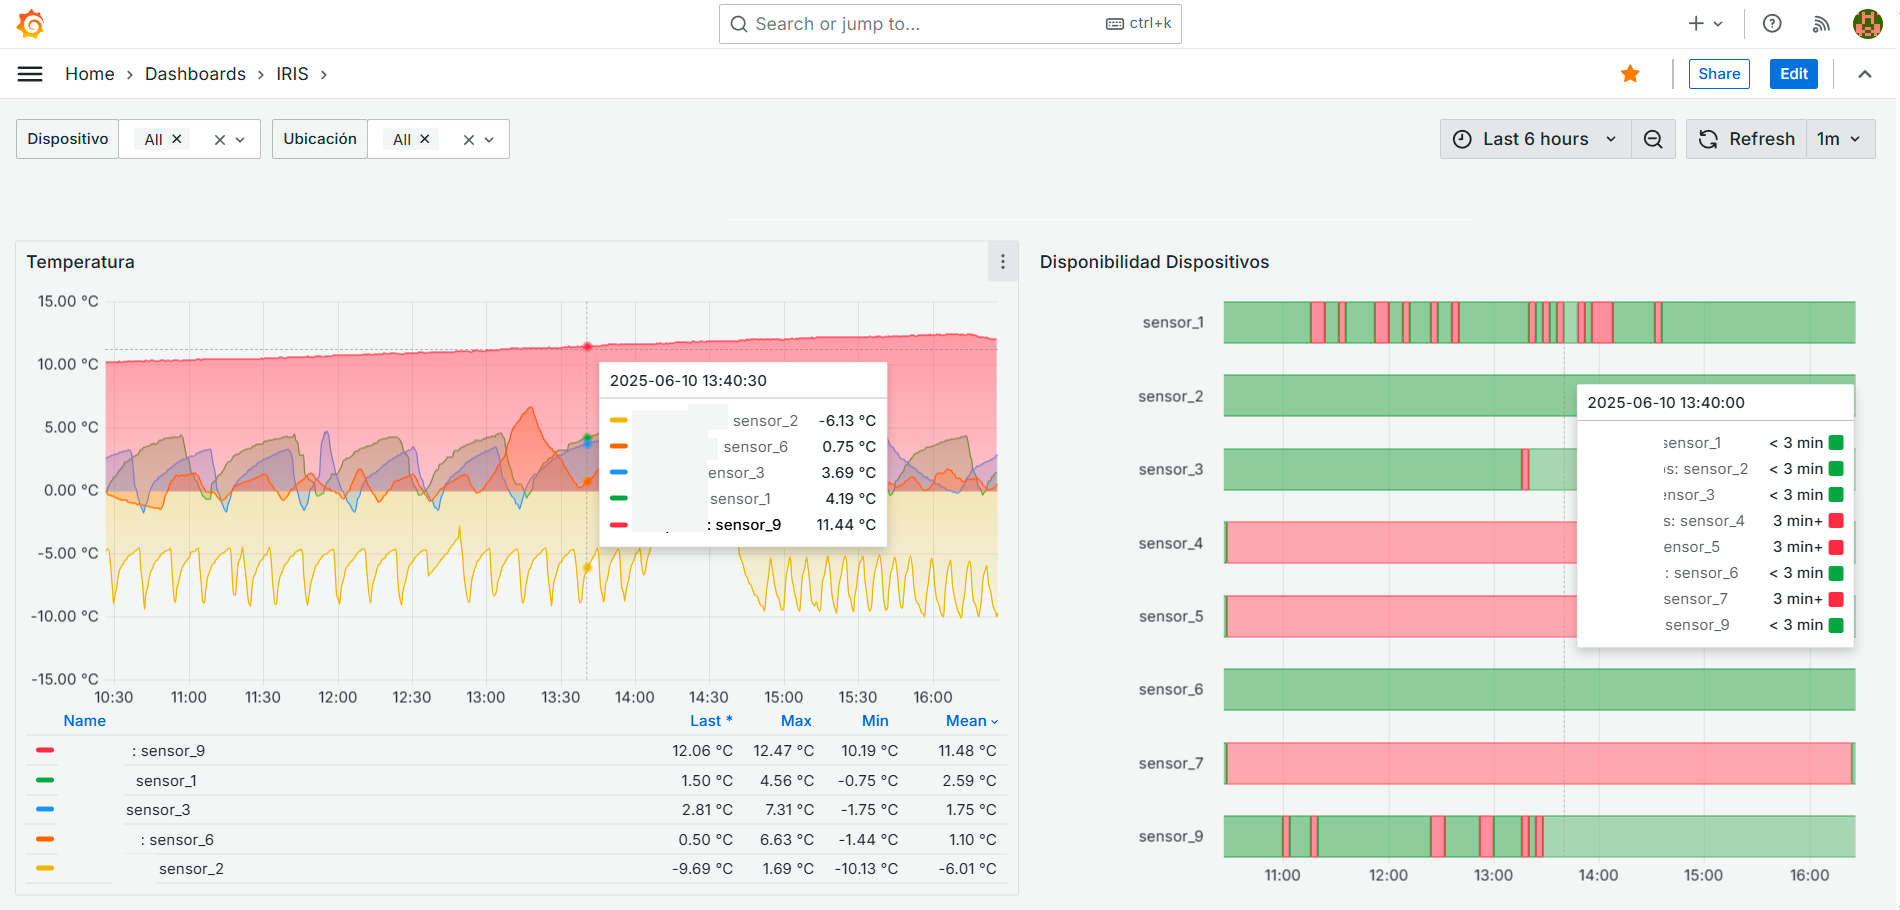Image resolution: width=1900 pixels, height=910 pixels.
Task: Toggle sensor_9 series in Temperatura legend
Action: [172, 751]
